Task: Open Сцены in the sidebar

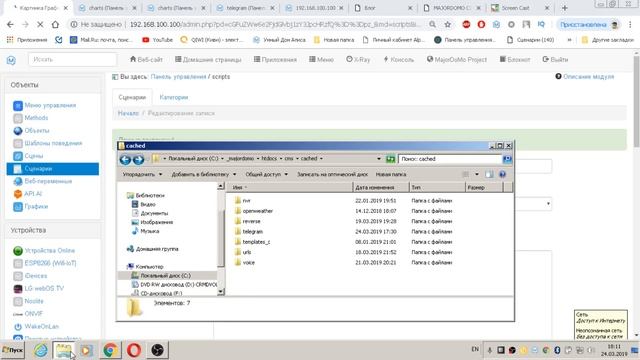Action: 33,156
